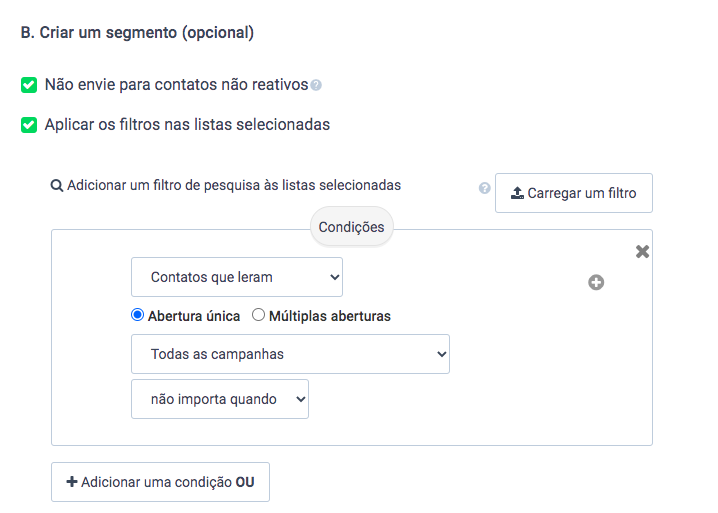The image size is (718, 513).
Task: Click the upload icon in Carregar um filtro
Action: (517, 193)
